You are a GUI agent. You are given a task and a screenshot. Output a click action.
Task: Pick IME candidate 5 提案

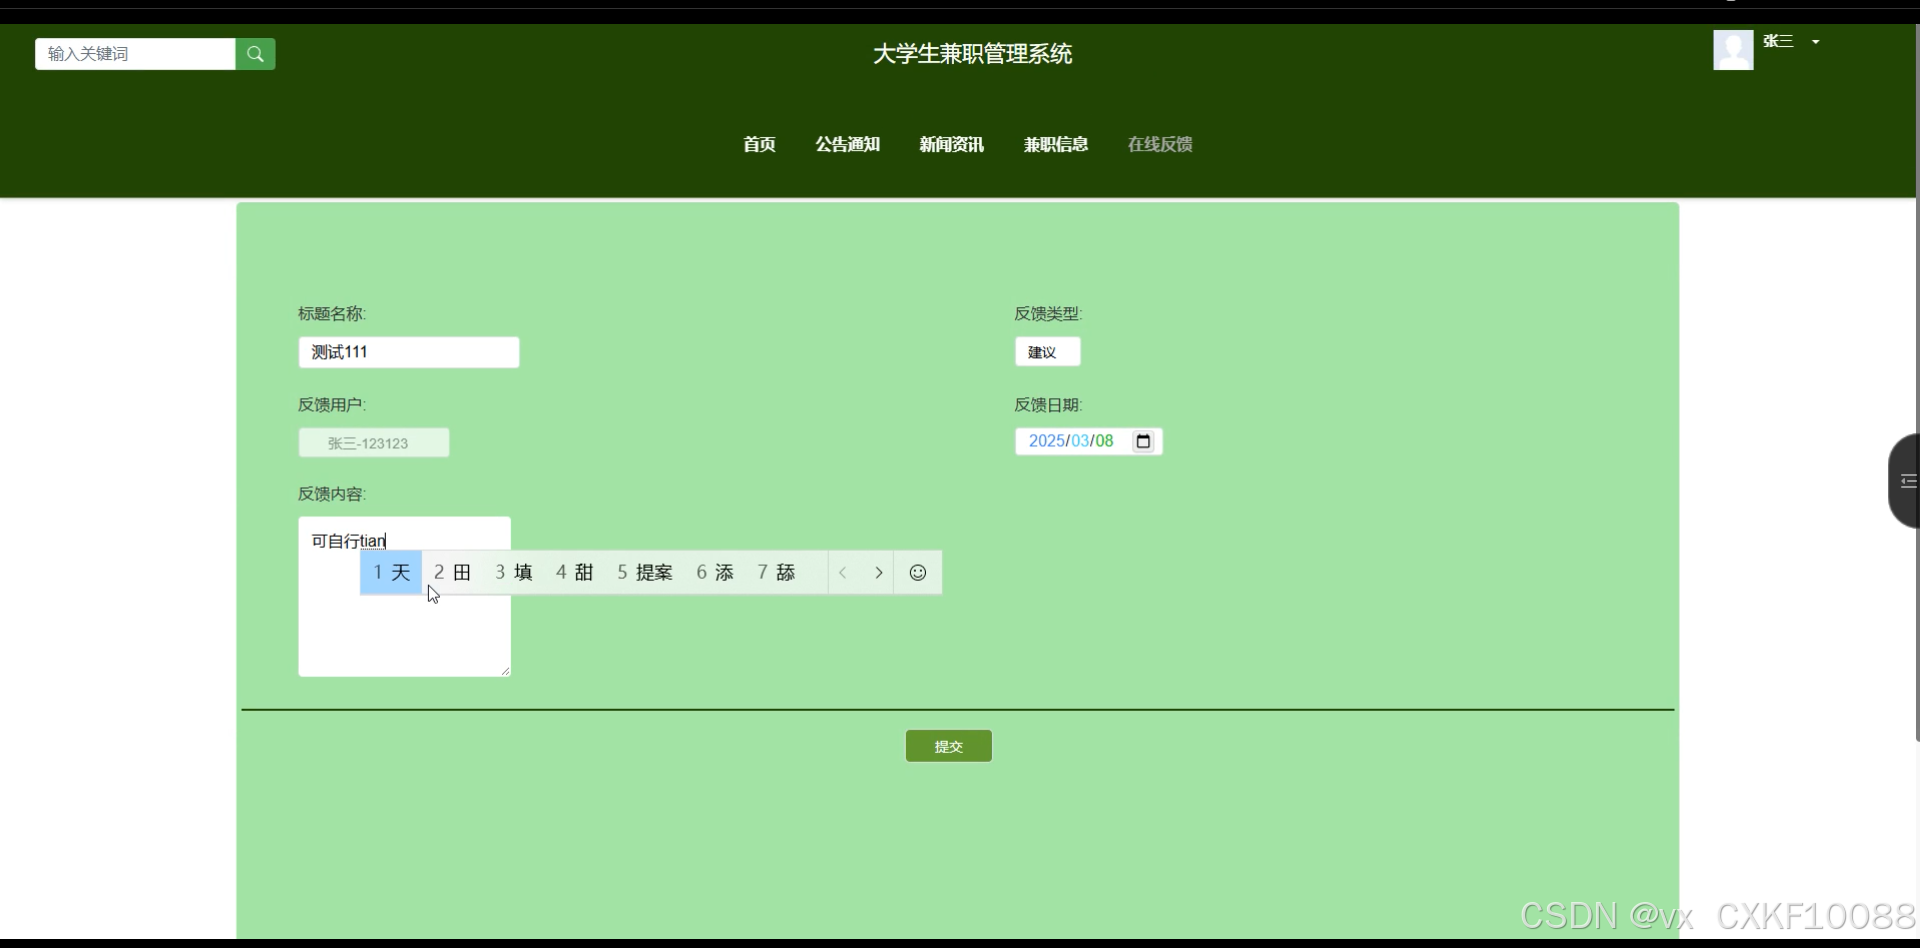pyautogui.click(x=644, y=573)
